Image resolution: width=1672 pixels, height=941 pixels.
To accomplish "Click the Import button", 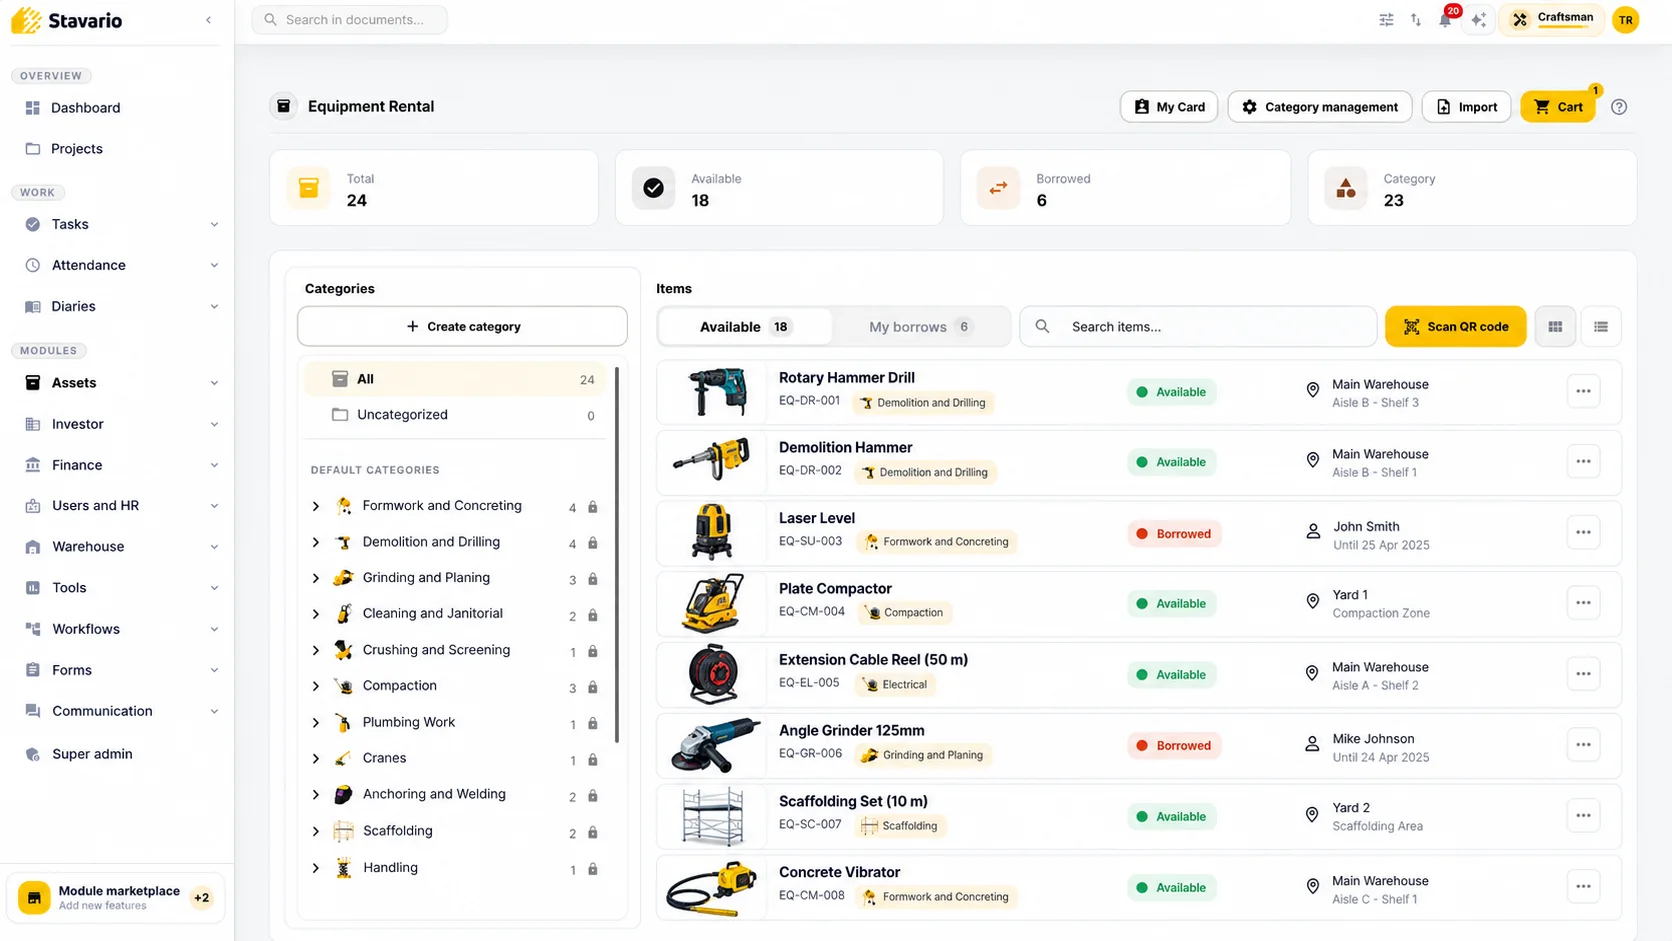I will pos(1466,107).
